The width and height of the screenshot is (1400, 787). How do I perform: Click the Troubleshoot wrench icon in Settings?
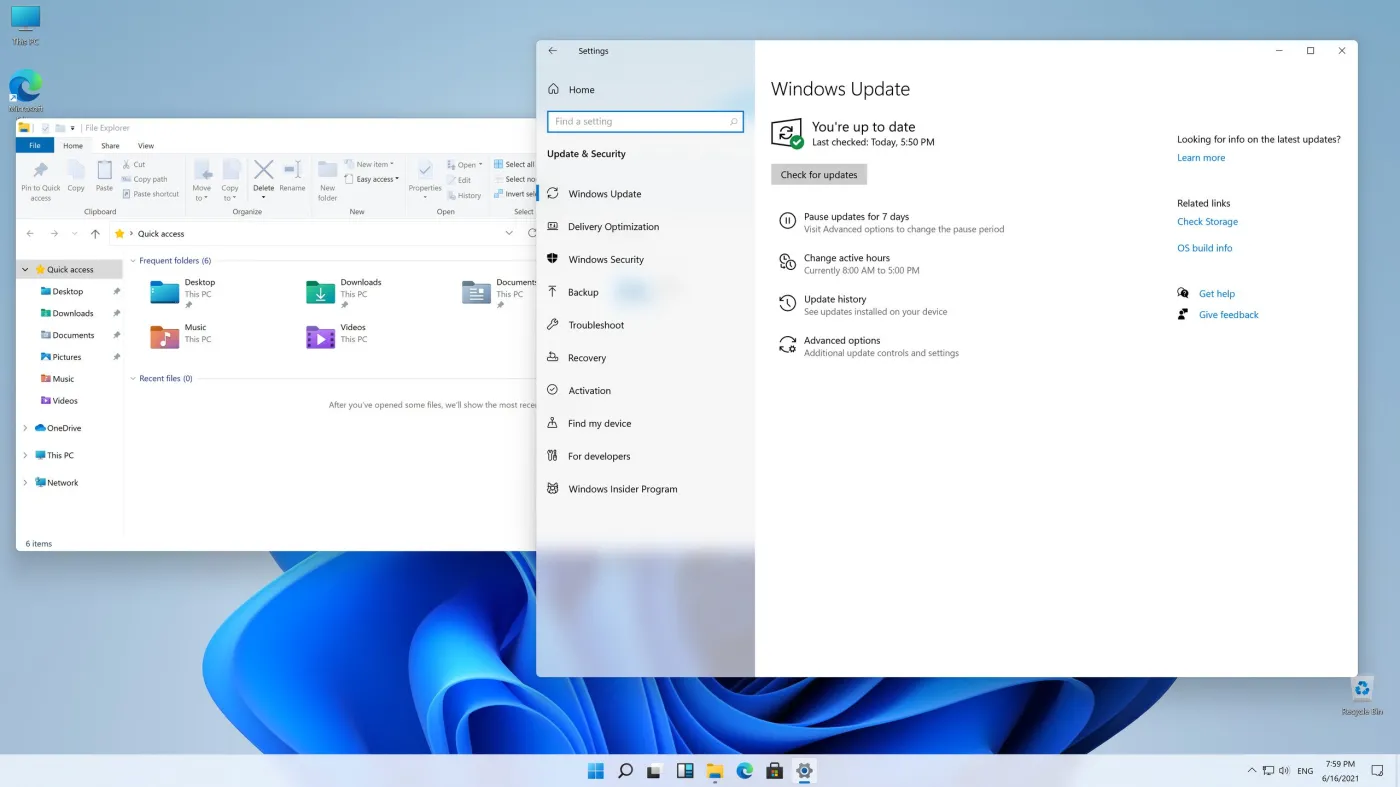tap(552, 325)
